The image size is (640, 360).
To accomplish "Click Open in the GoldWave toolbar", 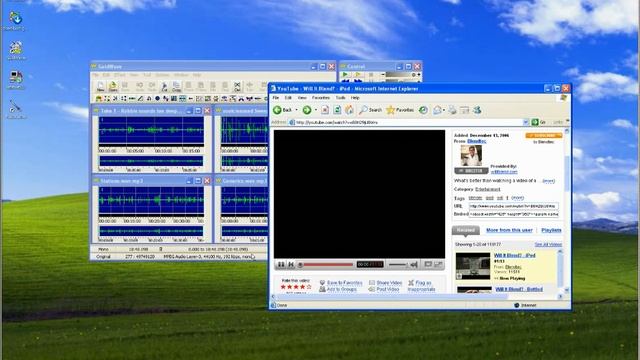I will coord(113,86).
